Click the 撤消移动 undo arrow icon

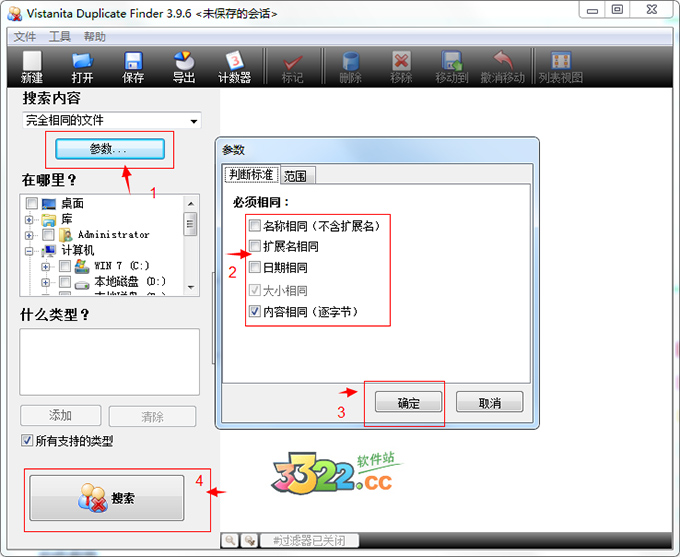(x=503, y=61)
